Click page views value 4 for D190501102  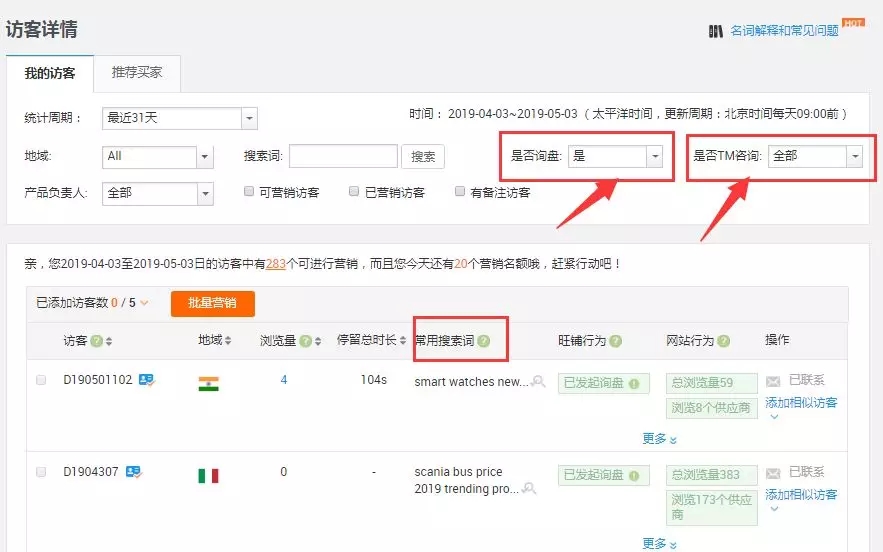[284, 380]
